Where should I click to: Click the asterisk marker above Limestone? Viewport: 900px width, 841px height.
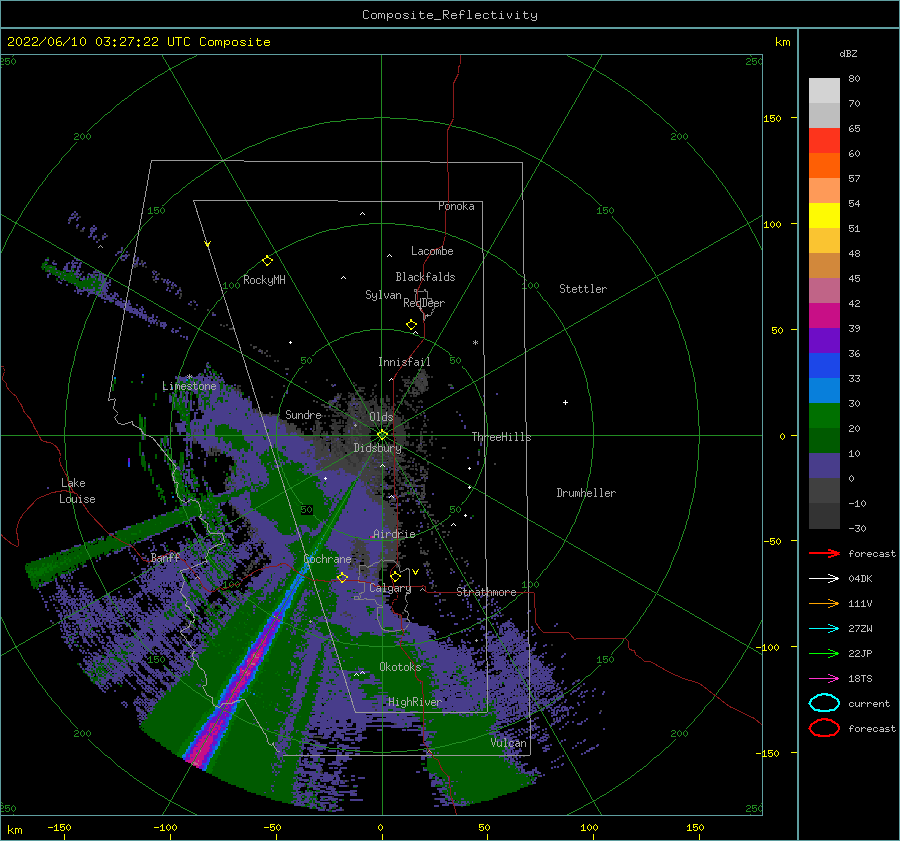click(x=189, y=377)
